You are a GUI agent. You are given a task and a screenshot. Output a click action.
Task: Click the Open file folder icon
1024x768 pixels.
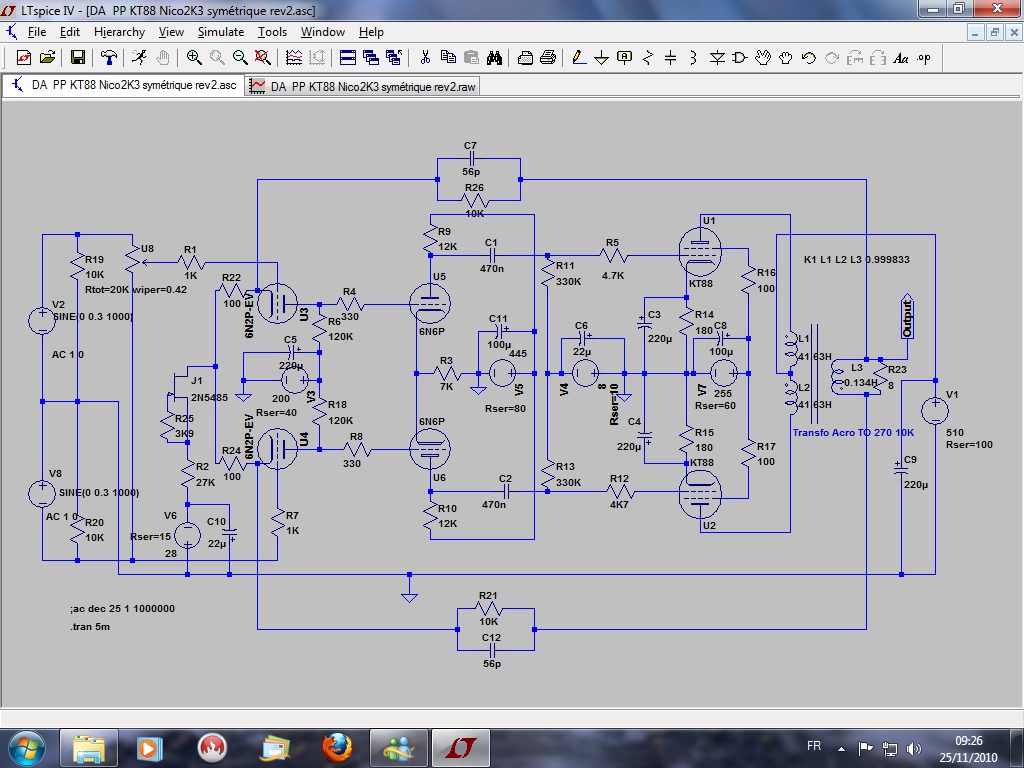point(47,58)
